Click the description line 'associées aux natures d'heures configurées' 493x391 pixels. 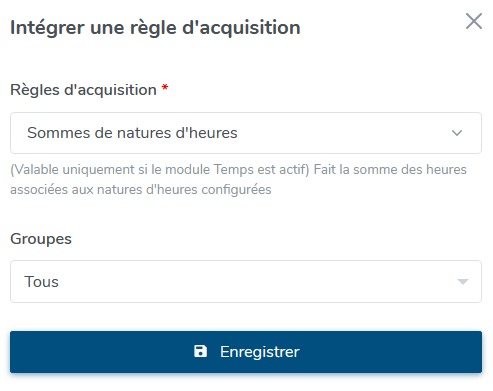tap(141, 190)
